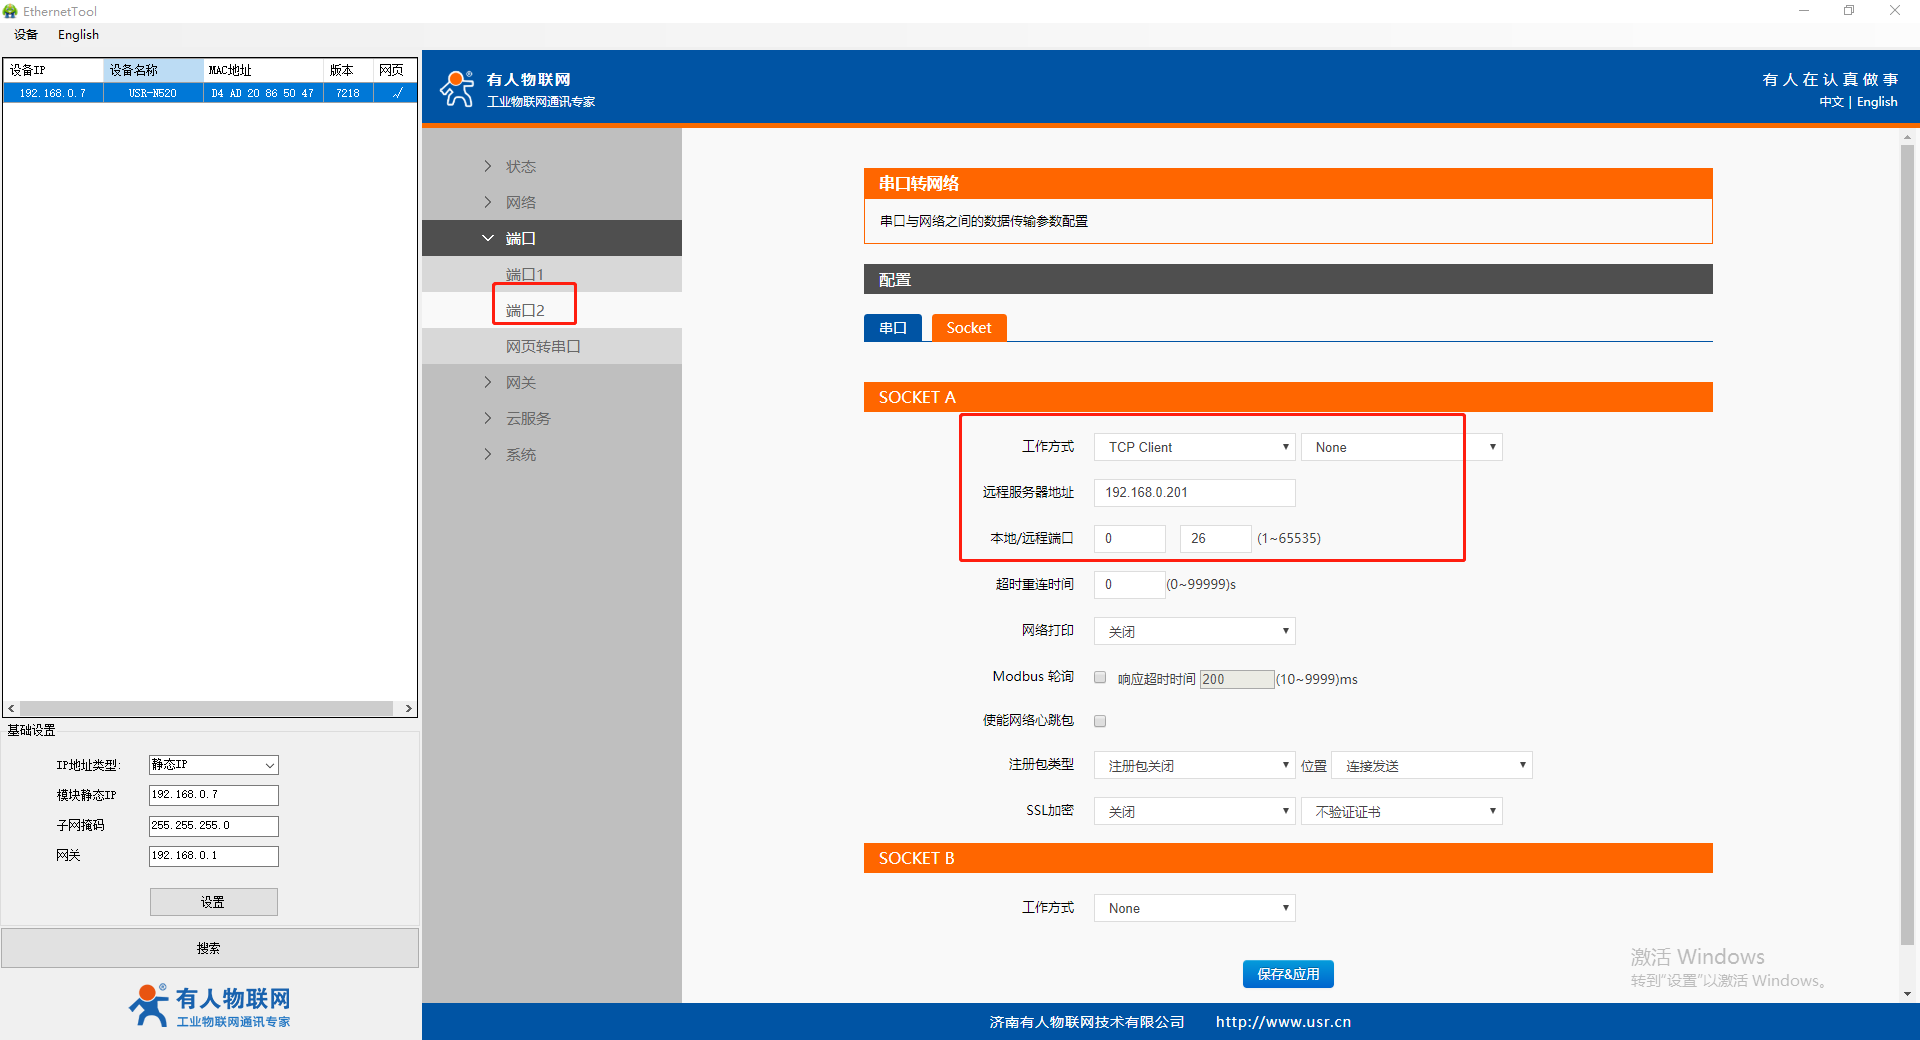The height and width of the screenshot is (1040, 1920).
Task: Open the 设备 menu
Action: coord(26,35)
